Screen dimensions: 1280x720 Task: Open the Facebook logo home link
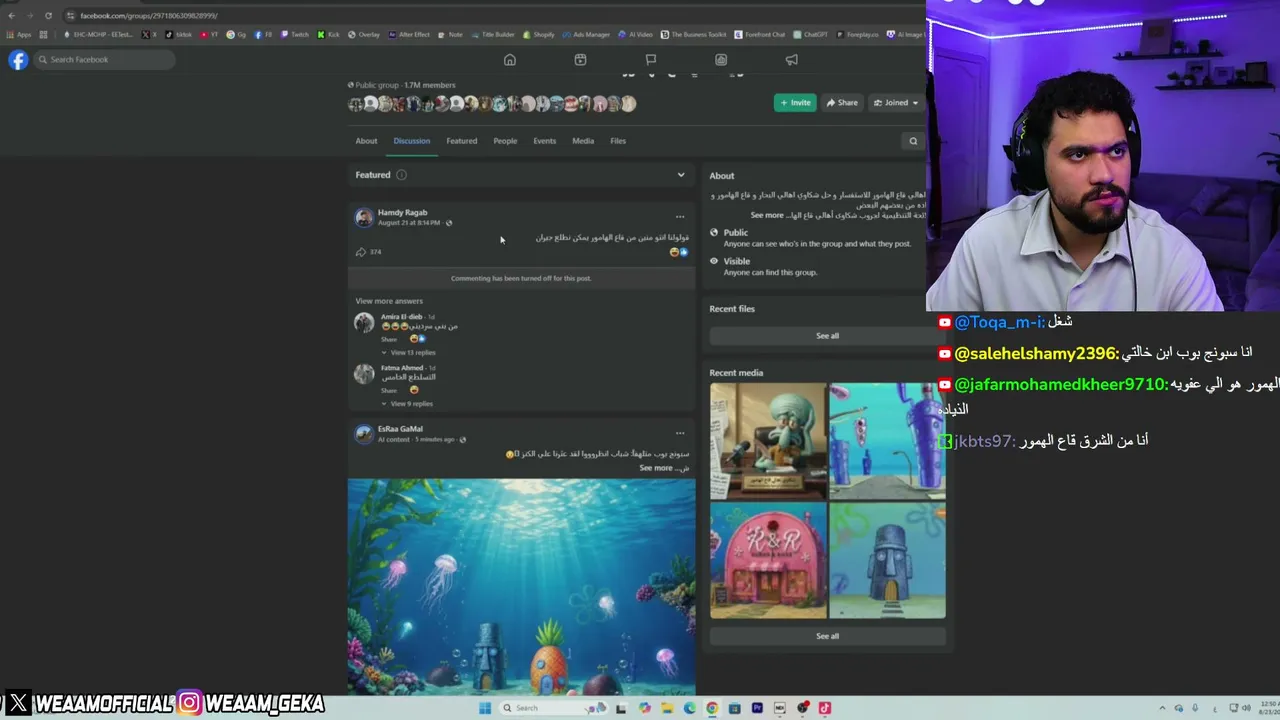coord(17,60)
